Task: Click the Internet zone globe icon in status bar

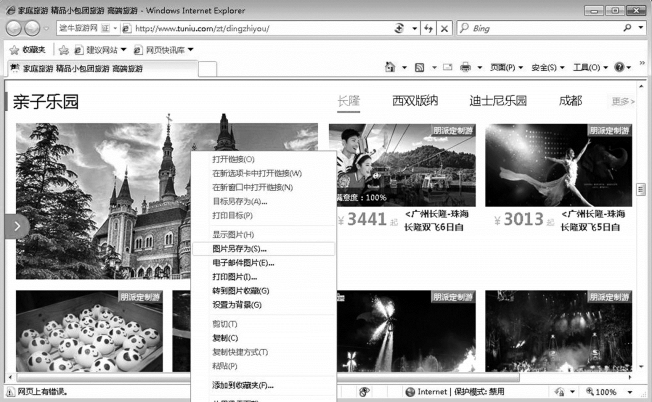Action: (410, 392)
